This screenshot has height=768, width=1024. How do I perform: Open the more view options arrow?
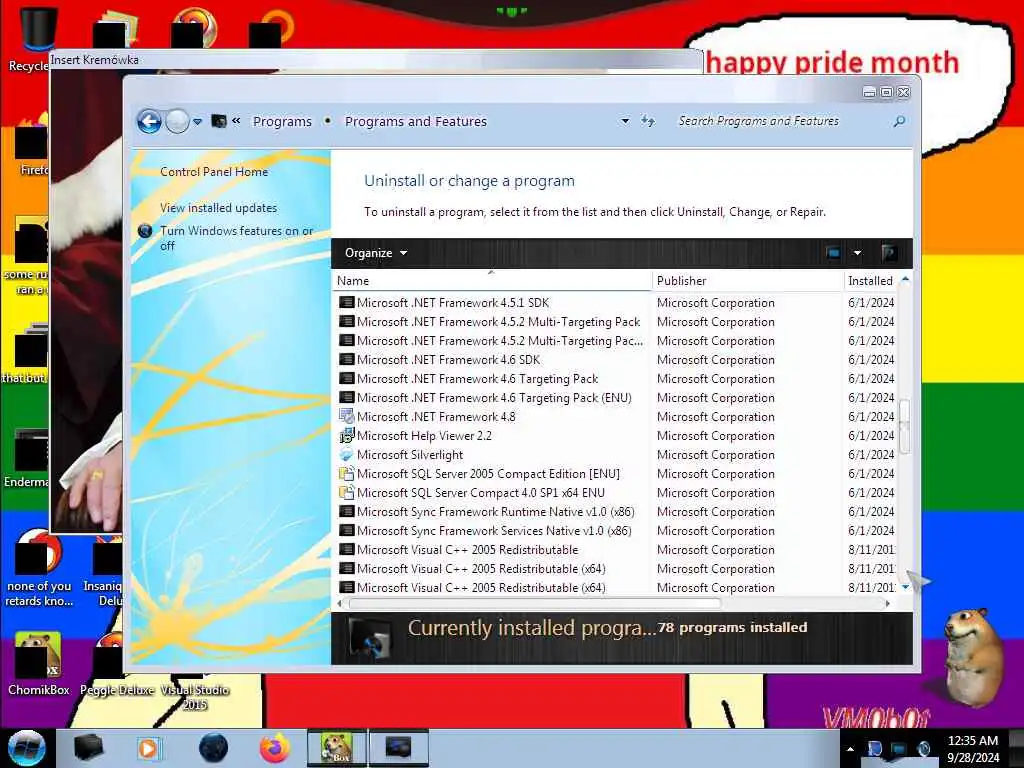[x=857, y=253]
